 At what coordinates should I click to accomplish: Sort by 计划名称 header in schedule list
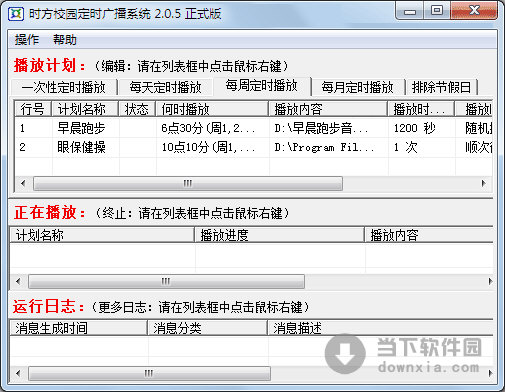(85, 109)
